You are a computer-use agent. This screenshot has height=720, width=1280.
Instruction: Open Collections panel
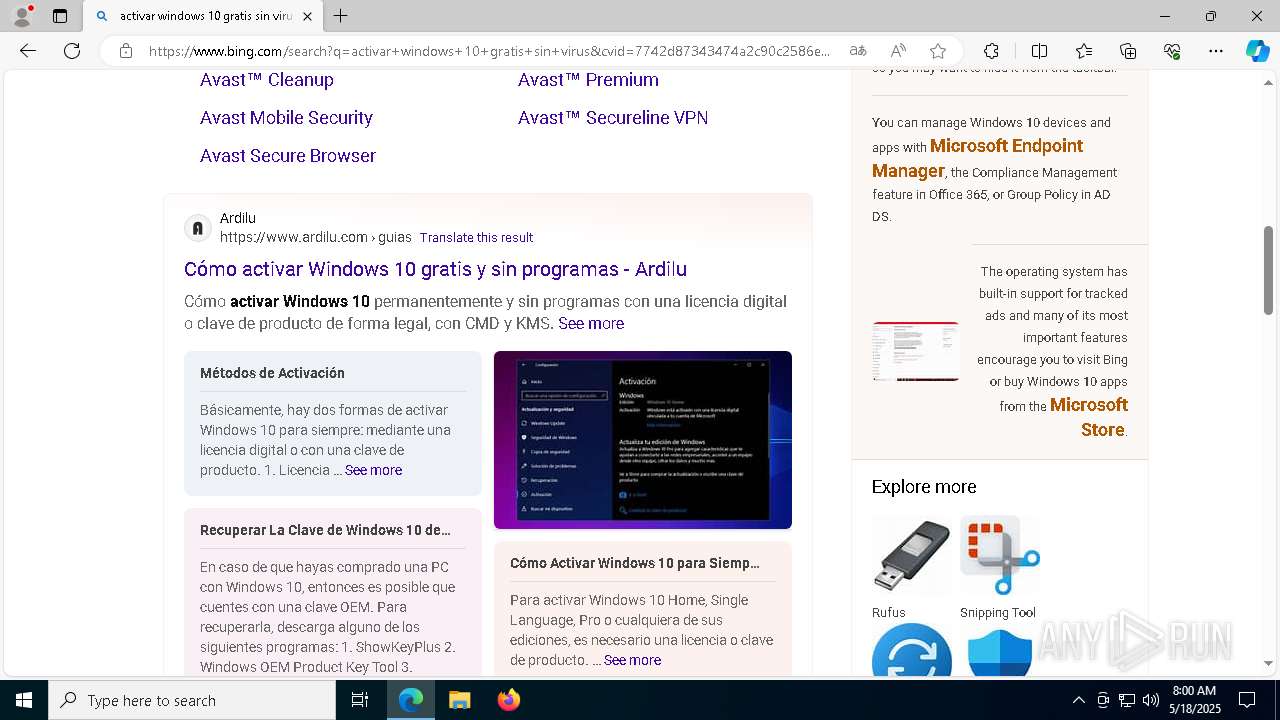pos(1128,51)
